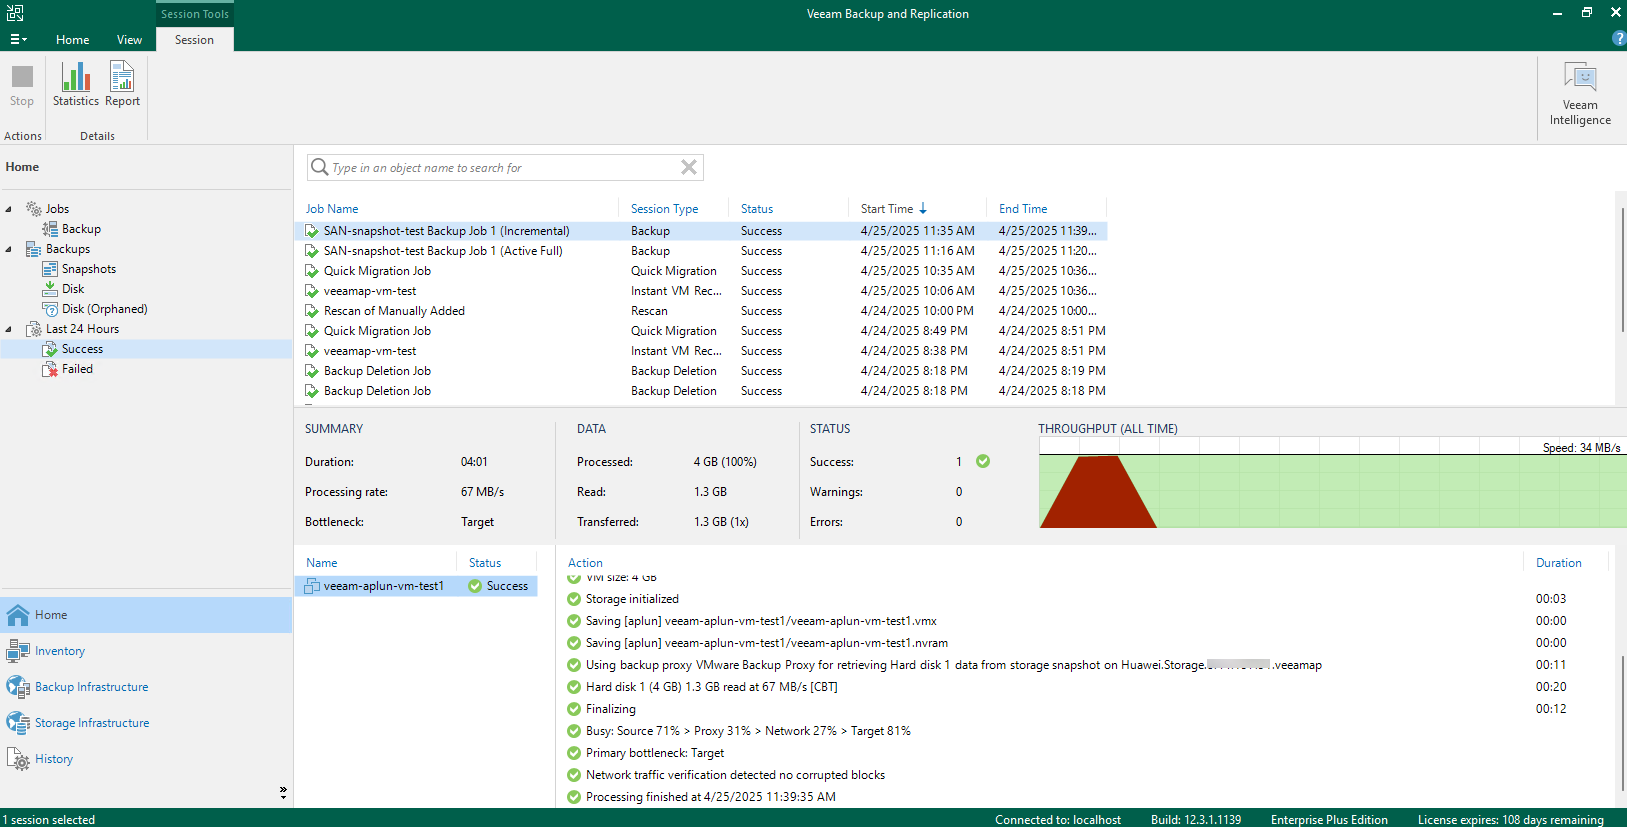
Task: Open Snapshots under Backups
Action: pyautogui.click(x=89, y=269)
